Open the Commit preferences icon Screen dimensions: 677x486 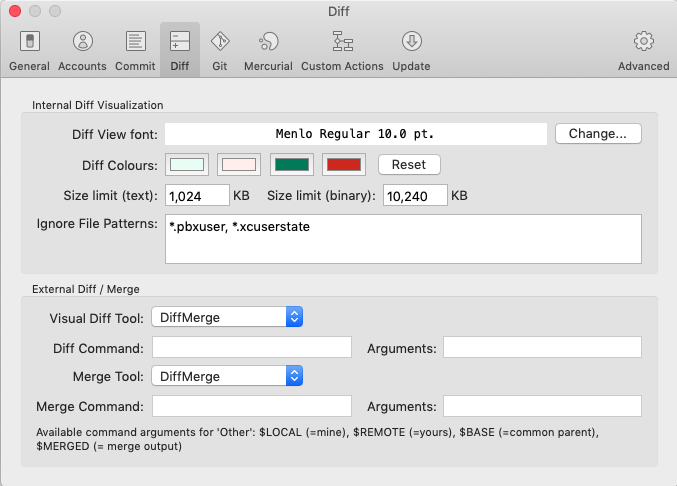[x=136, y=42]
